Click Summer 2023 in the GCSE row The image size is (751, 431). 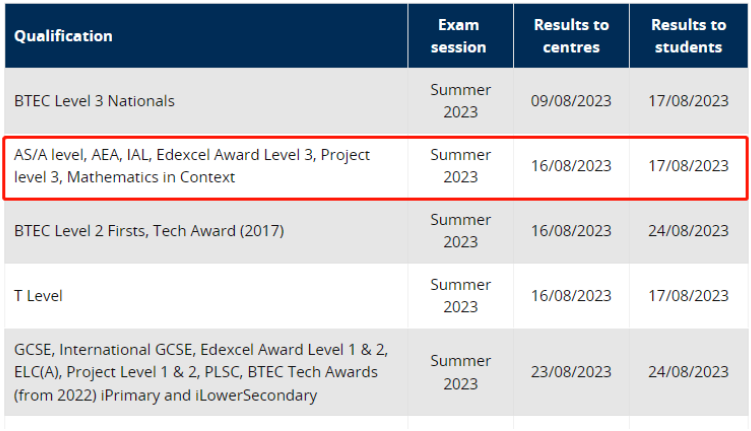460,372
